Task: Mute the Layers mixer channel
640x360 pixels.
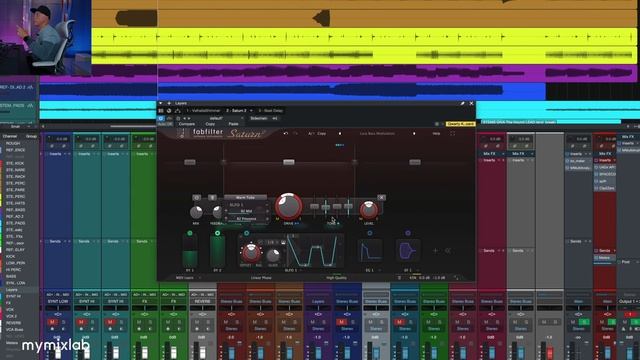Action: 313,322
